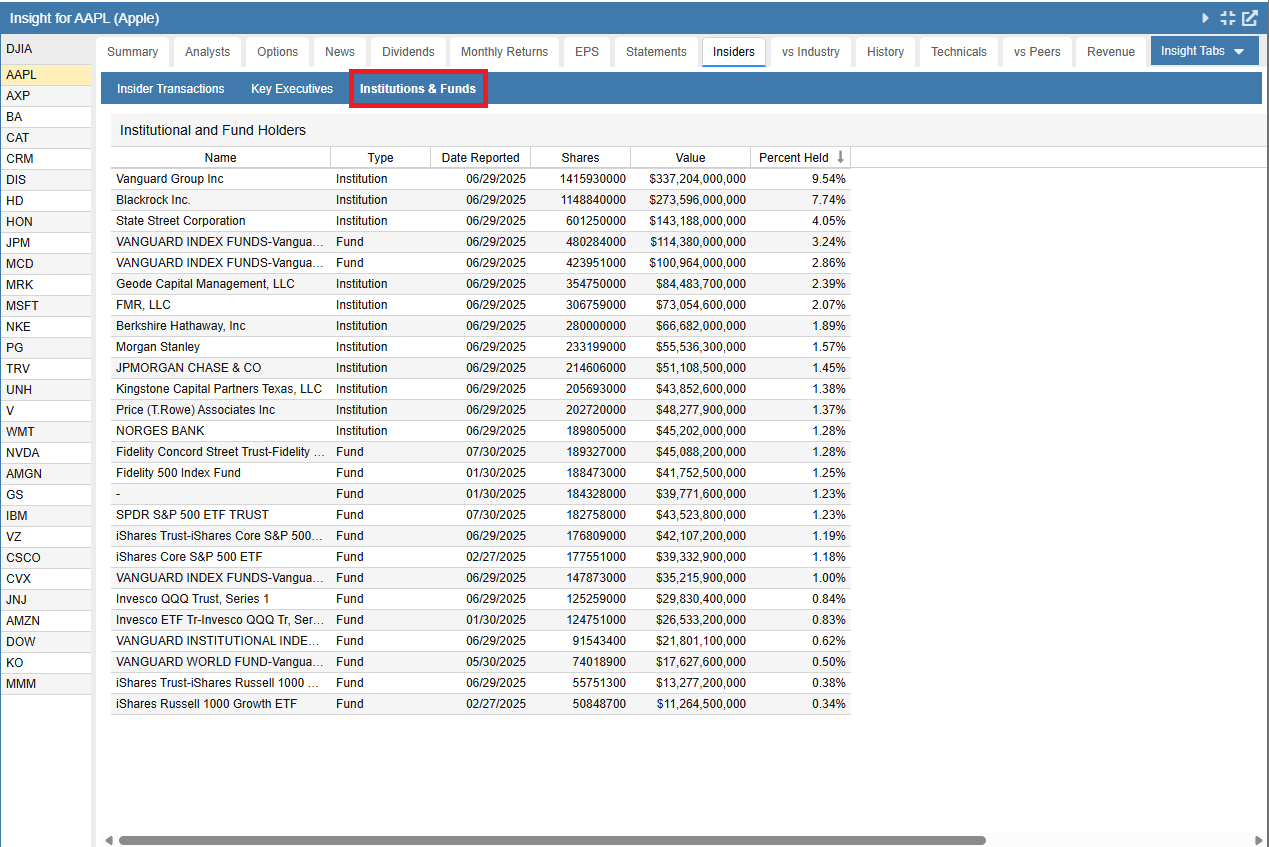This screenshot has width=1269, height=847.
Task: Open the Insight Tabs dropdown
Action: click(1204, 51)
